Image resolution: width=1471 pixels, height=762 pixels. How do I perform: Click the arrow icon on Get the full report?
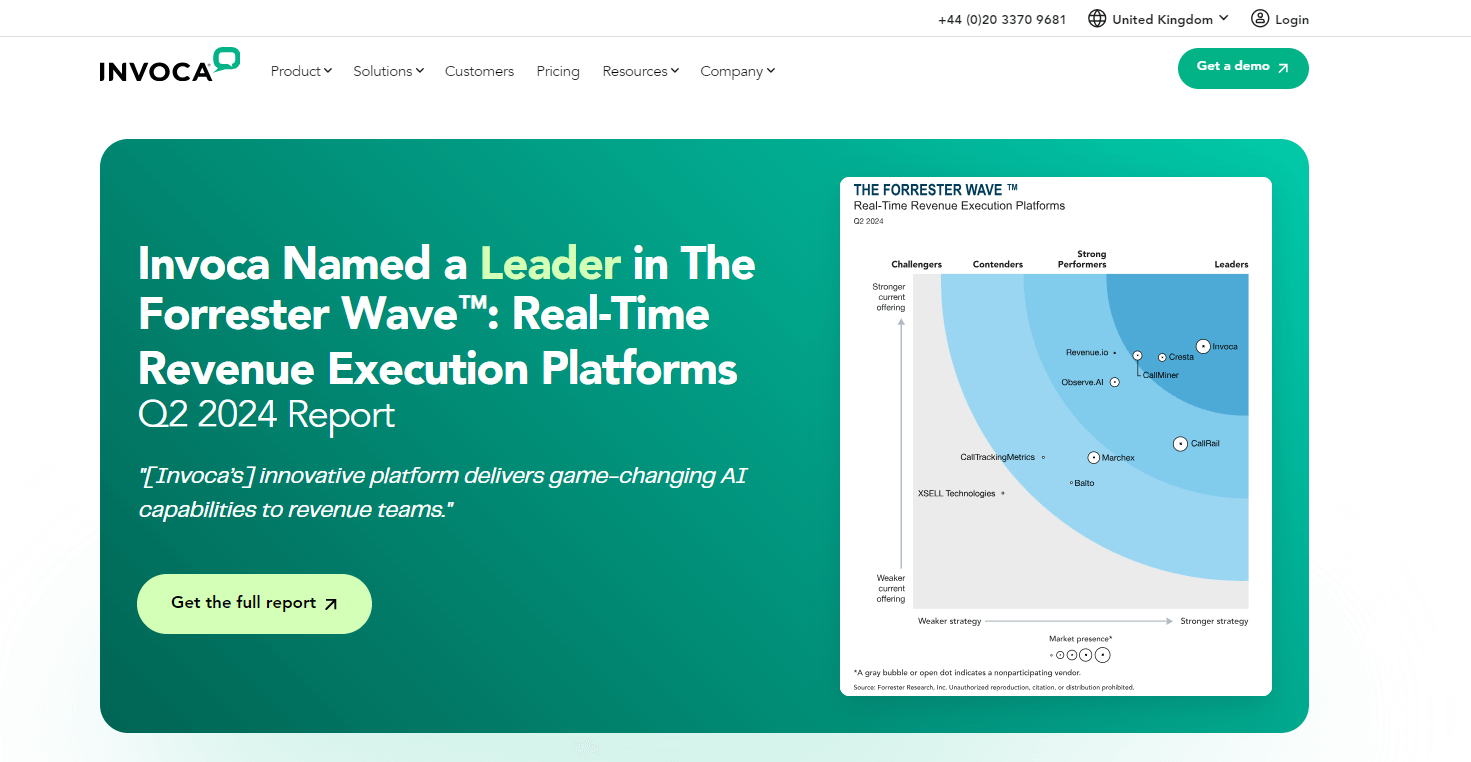click(331, 604)
